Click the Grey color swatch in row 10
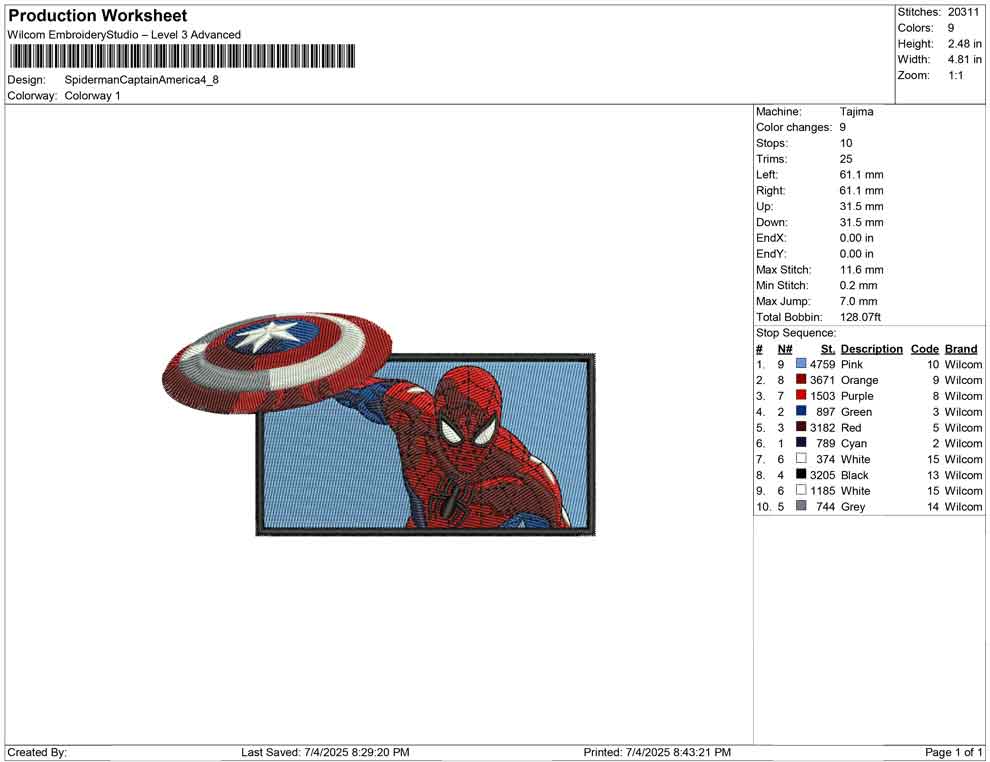 tap(801, 506)
